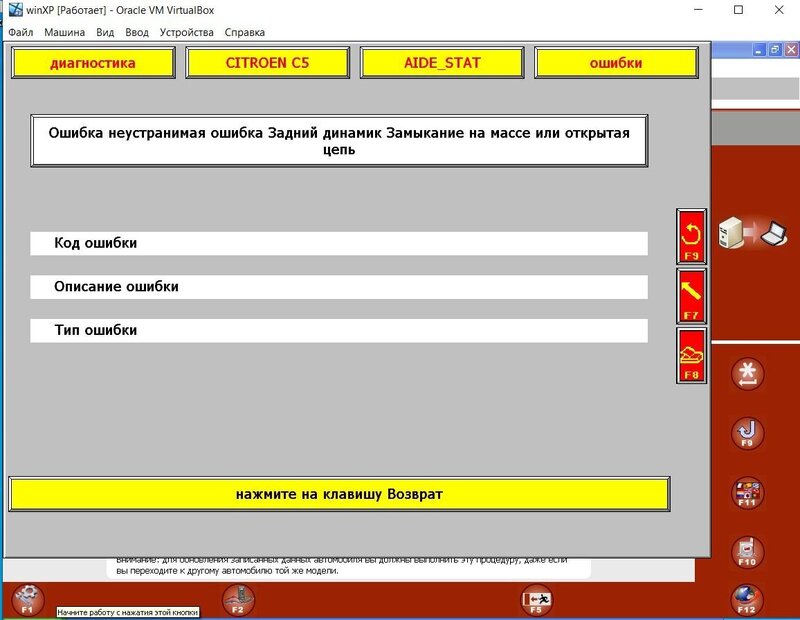This screenshot has height=620, width=800.
Task: Click the F5 exit icon
Action: 537,600
